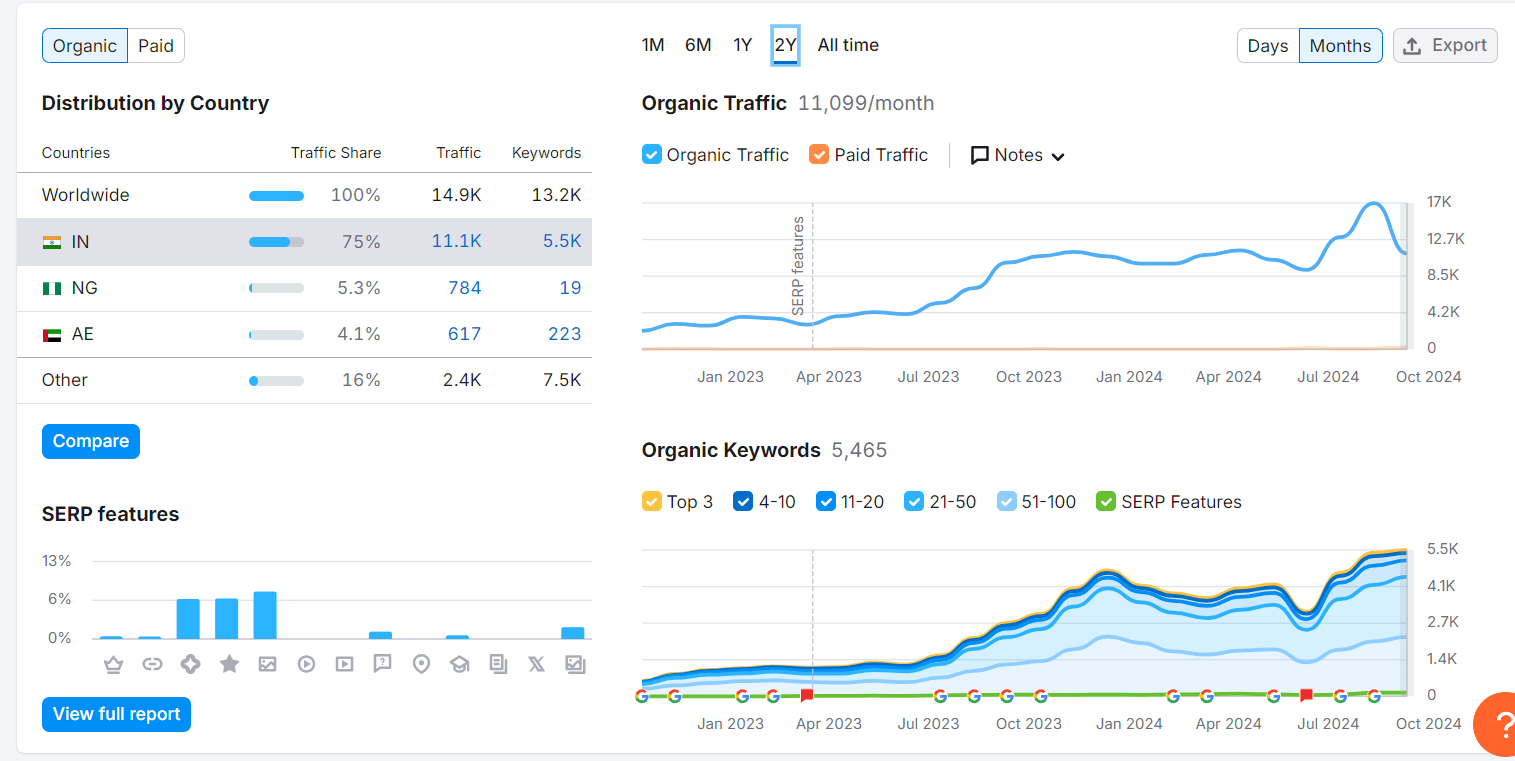Viewport: 1515px width, 761px height.
Task: Switch chart granularity to Days
Action: pyautogui.click(x=1267, y=46)
